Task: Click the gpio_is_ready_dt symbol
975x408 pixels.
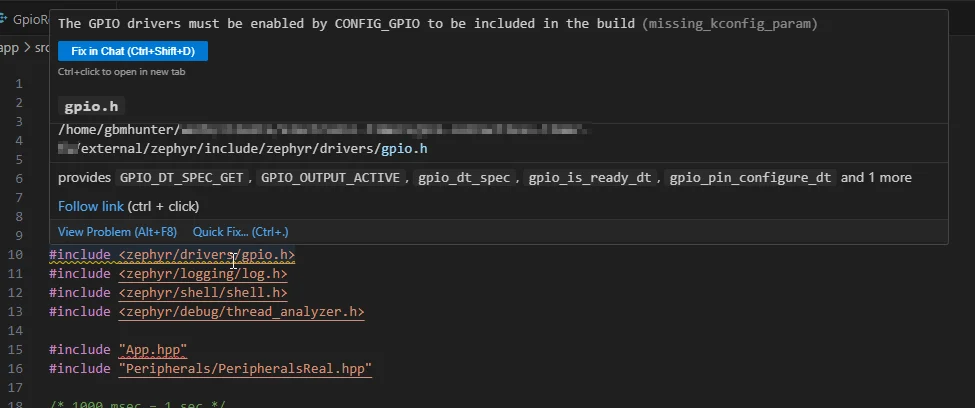Action: click(x=592, y=178)
